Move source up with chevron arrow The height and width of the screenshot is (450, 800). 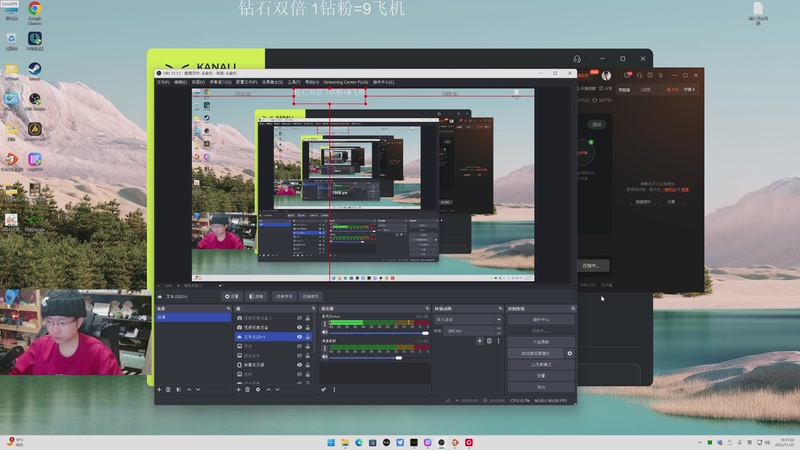coord(268,389)
